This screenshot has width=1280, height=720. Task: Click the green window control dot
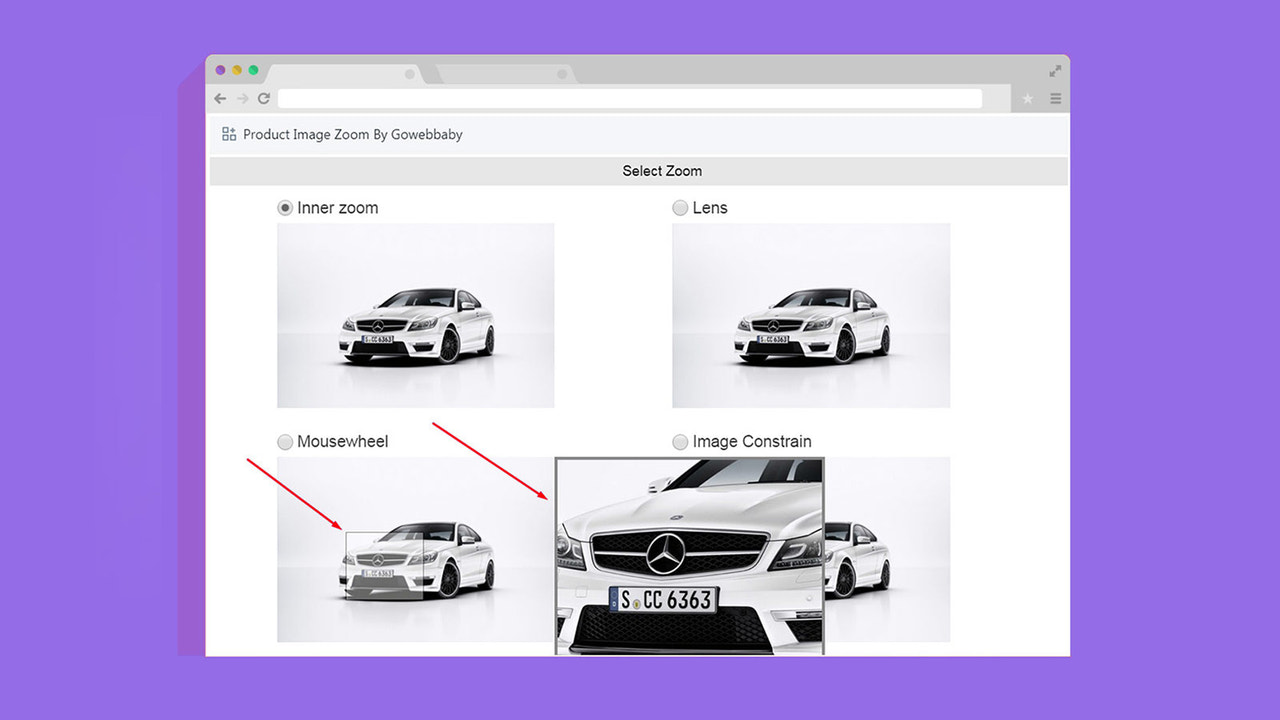pyautogui.click(x=253, y=70)
